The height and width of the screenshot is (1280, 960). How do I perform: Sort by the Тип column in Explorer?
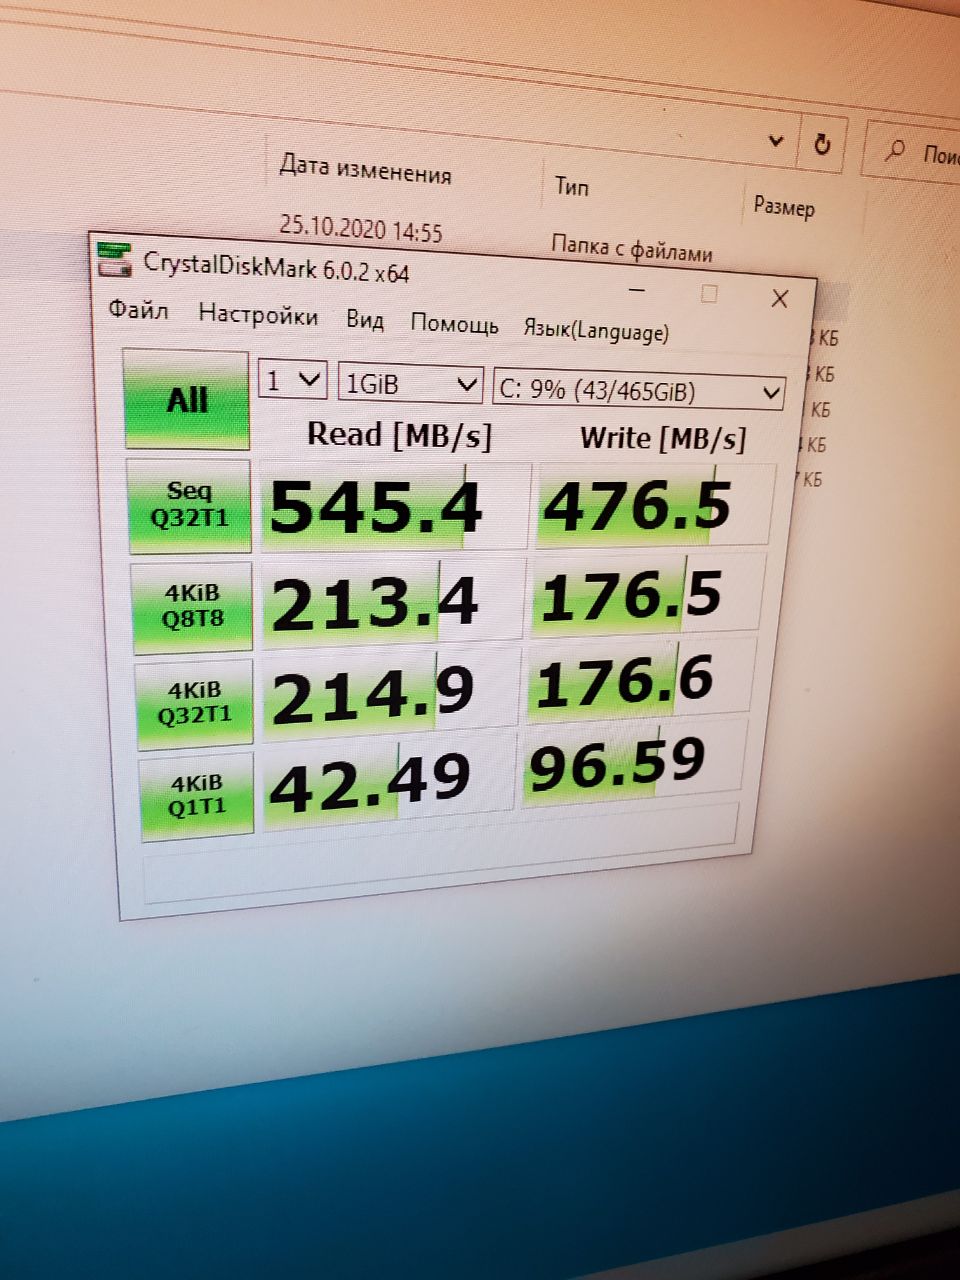[x=572, y=186]
